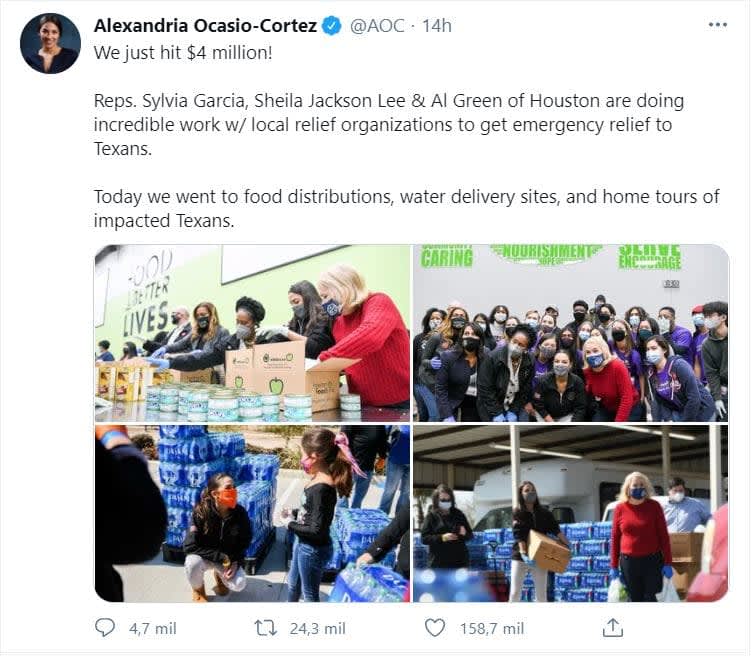Open the three-dot more options menu

(x=717, y=25)
